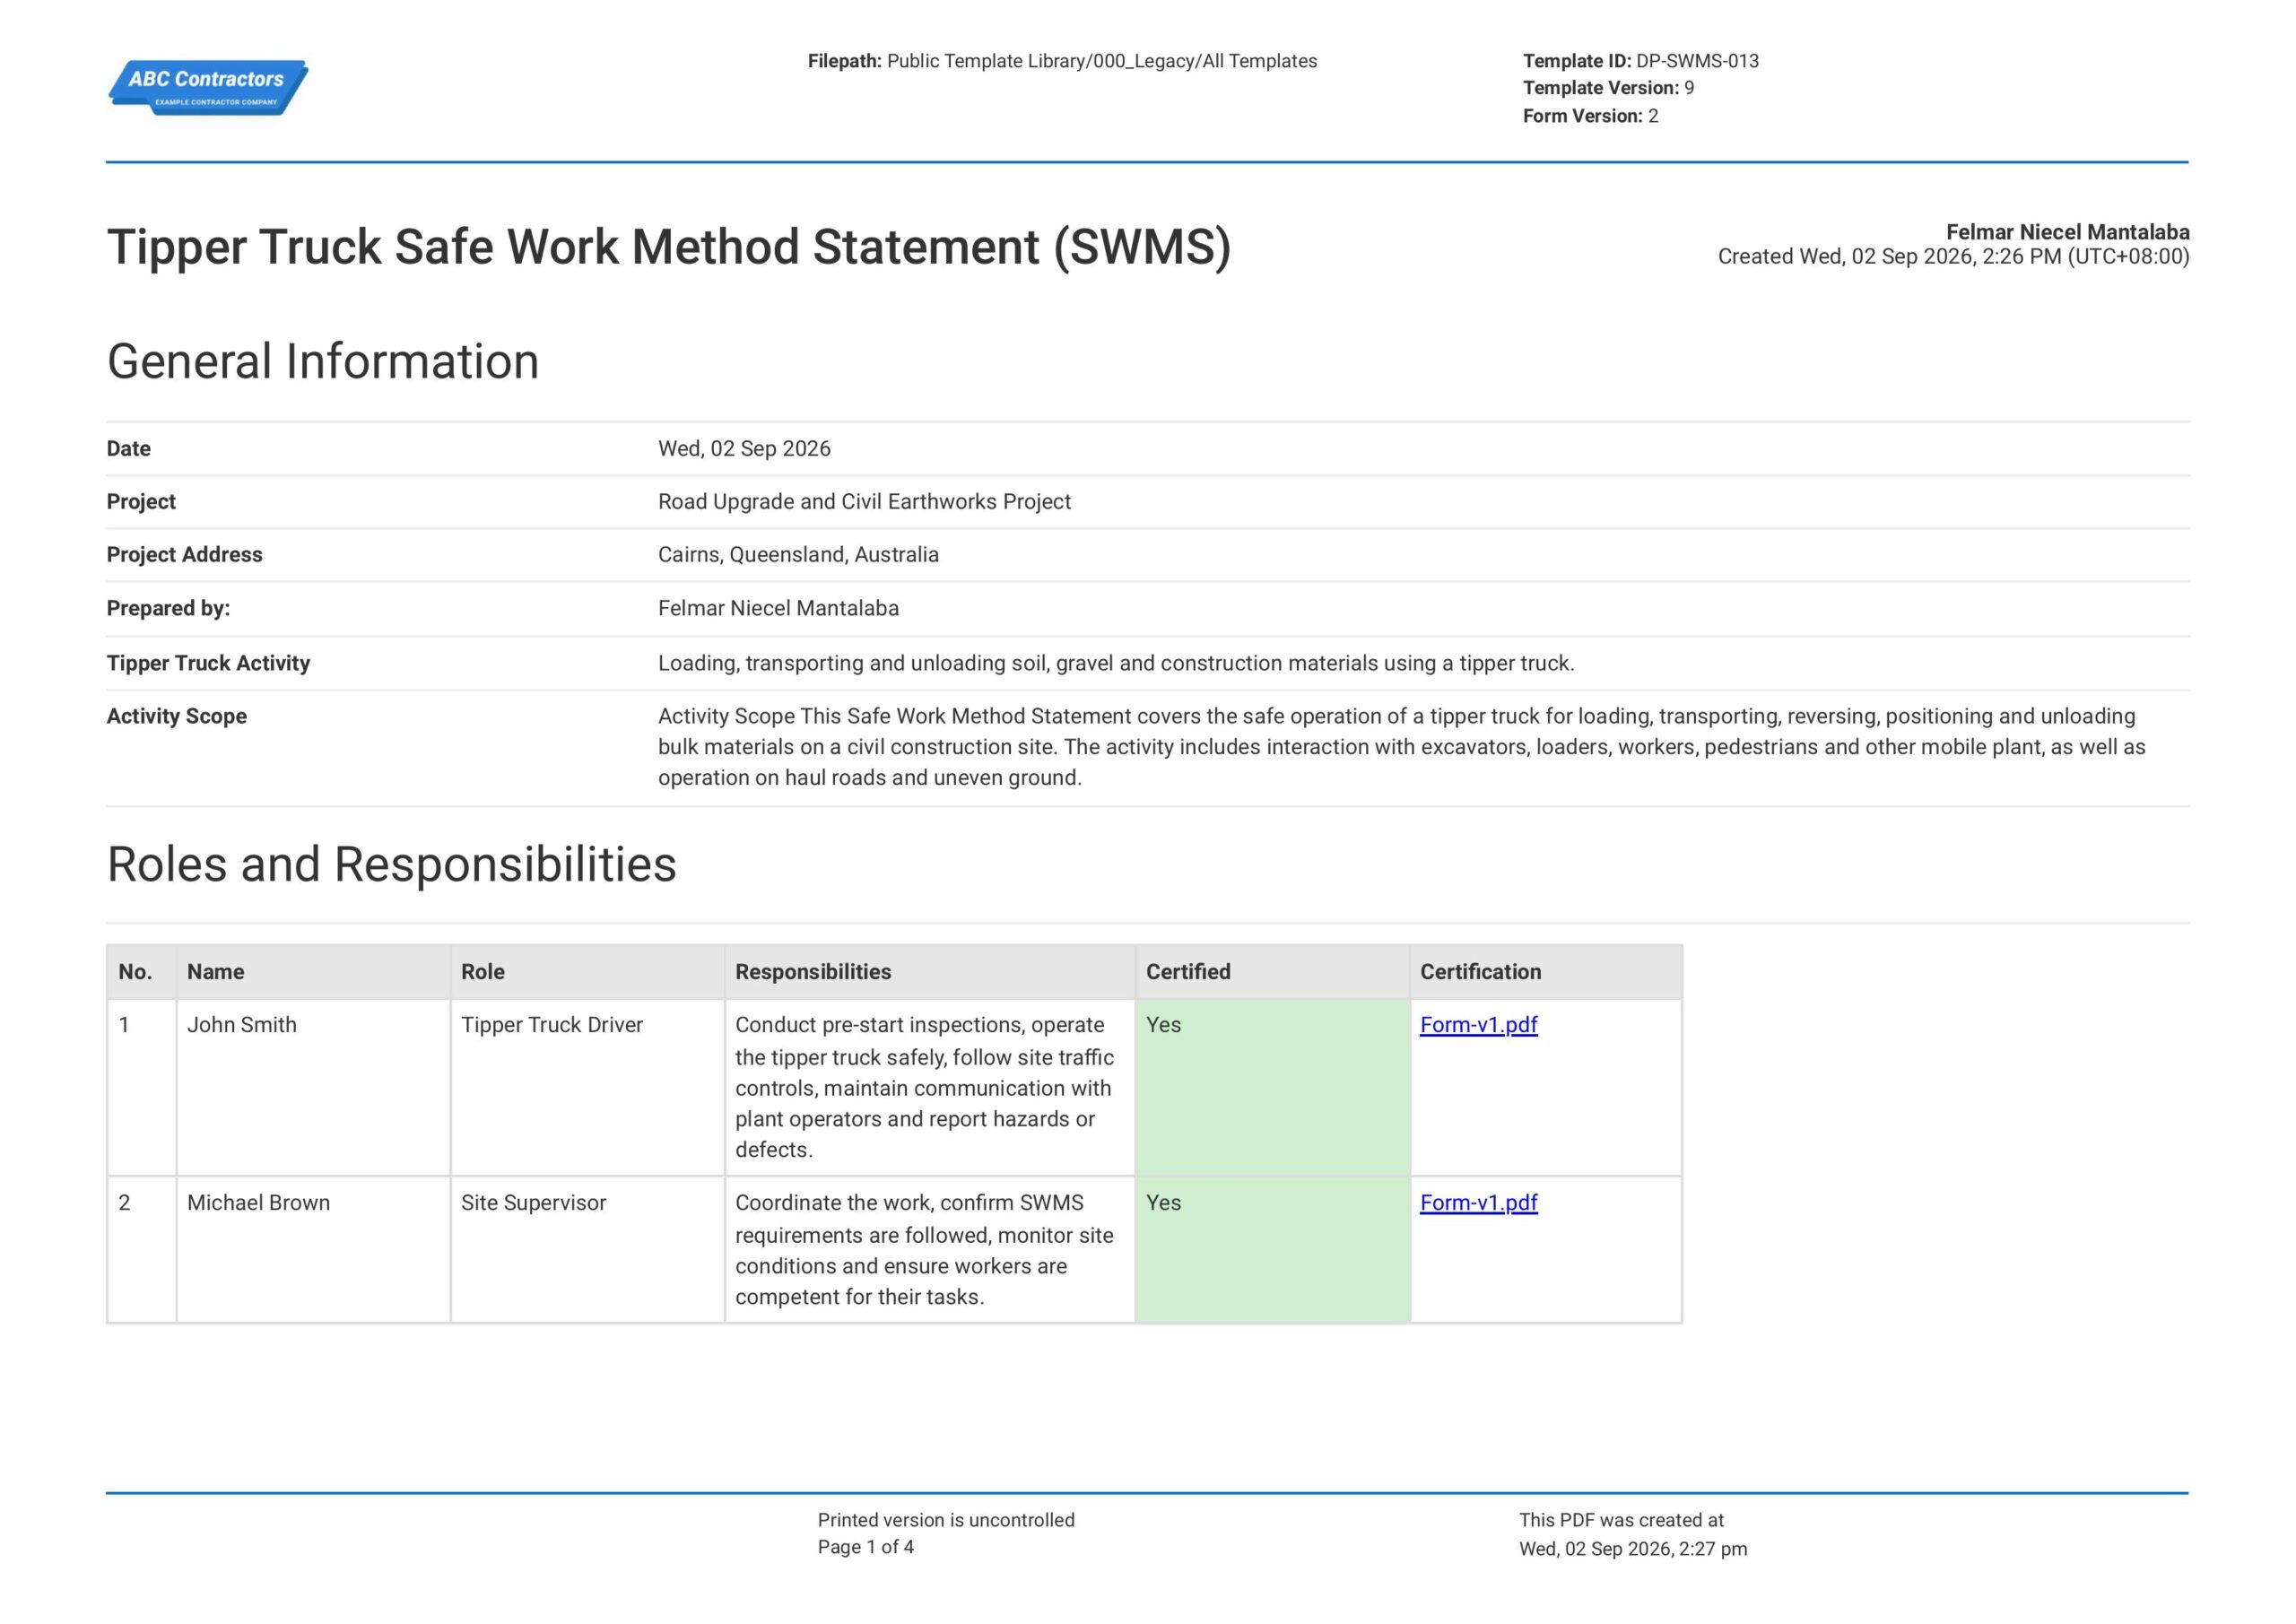Select the Form Version 2 line
Image resolution: width=2296 pixels, height=1624 pixels.
pos(1590,116)
